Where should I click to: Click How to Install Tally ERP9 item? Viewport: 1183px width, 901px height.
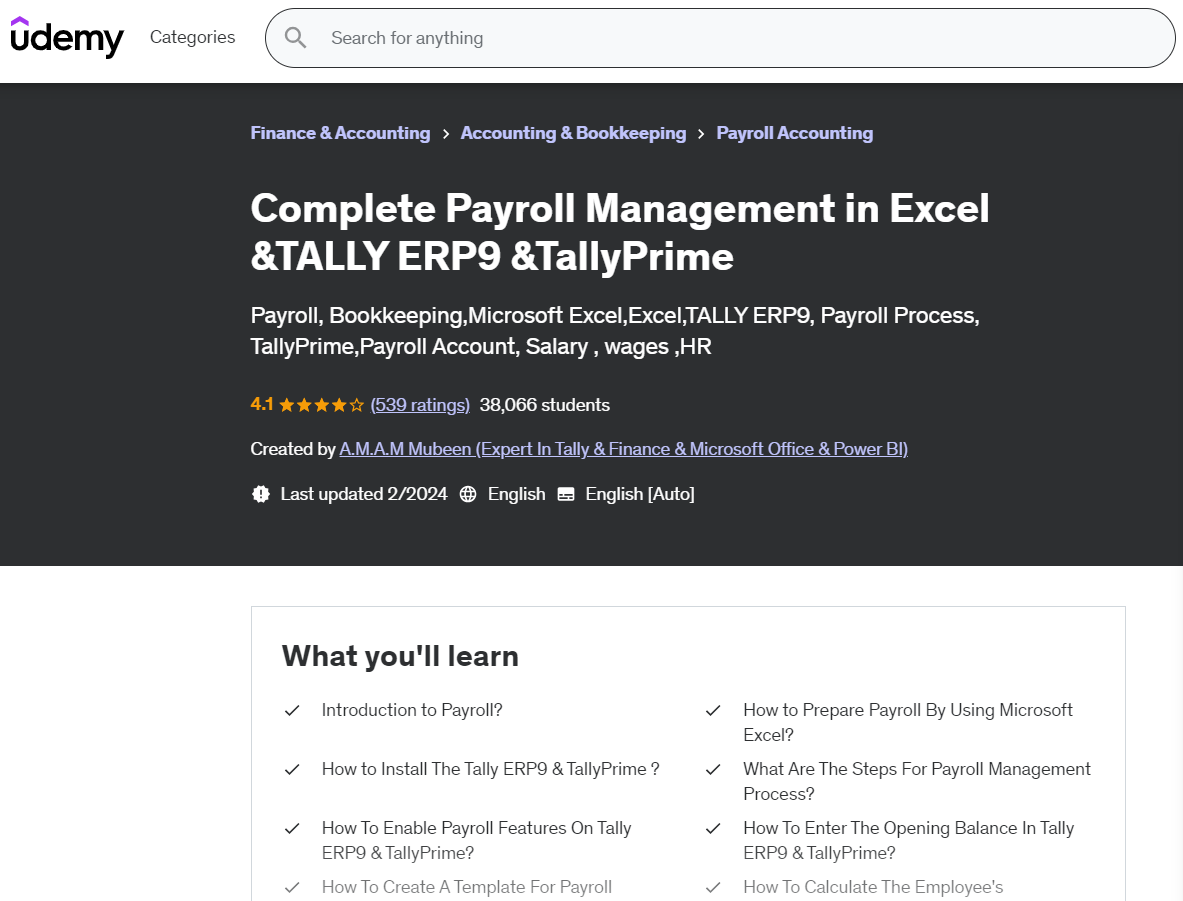pos(490,769)
